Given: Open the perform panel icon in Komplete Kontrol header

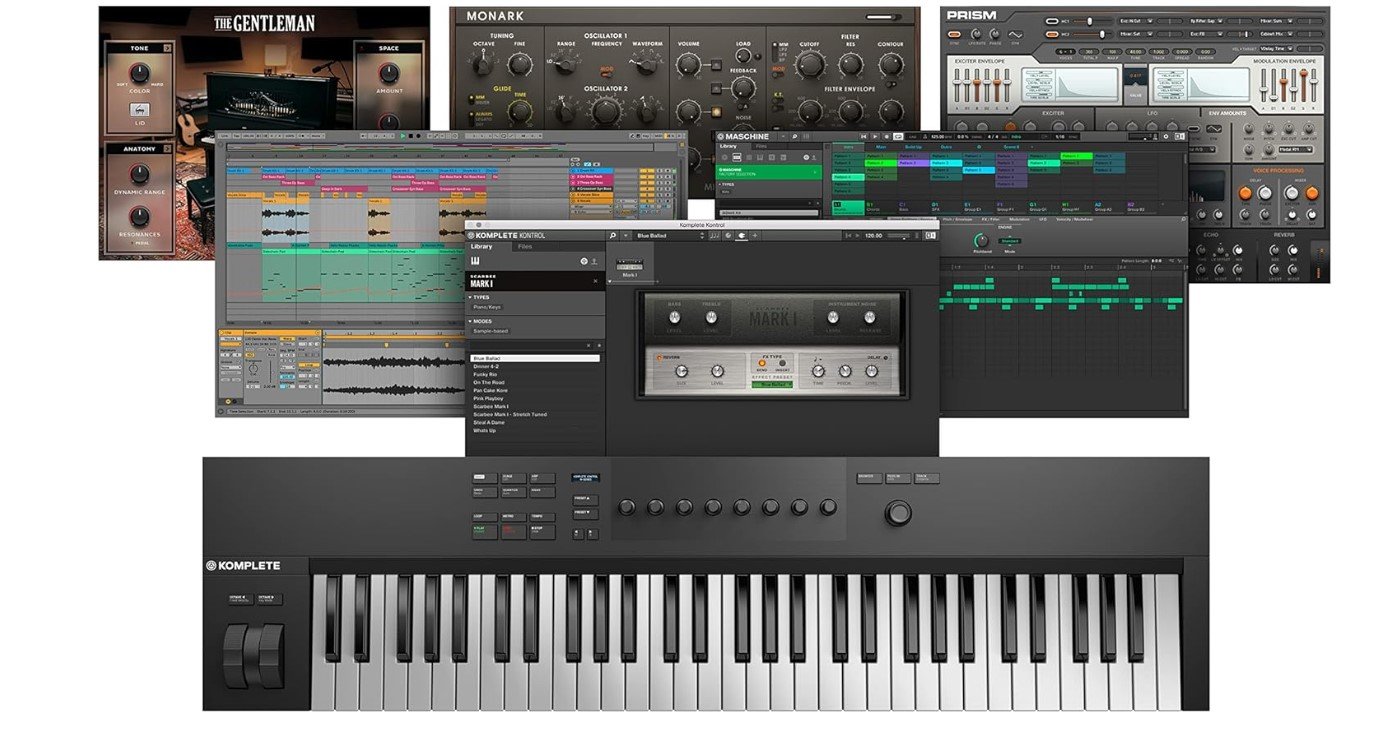Looking at the screenshot, I should [x=715, y=235].
